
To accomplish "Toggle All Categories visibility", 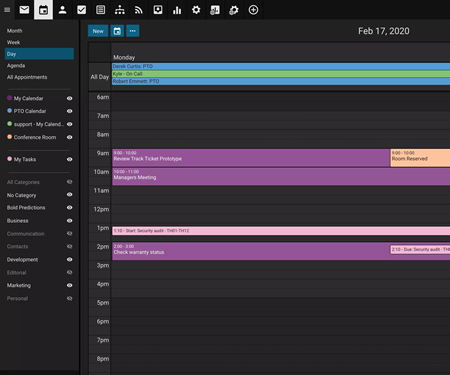I will click(x=69, y=182).
